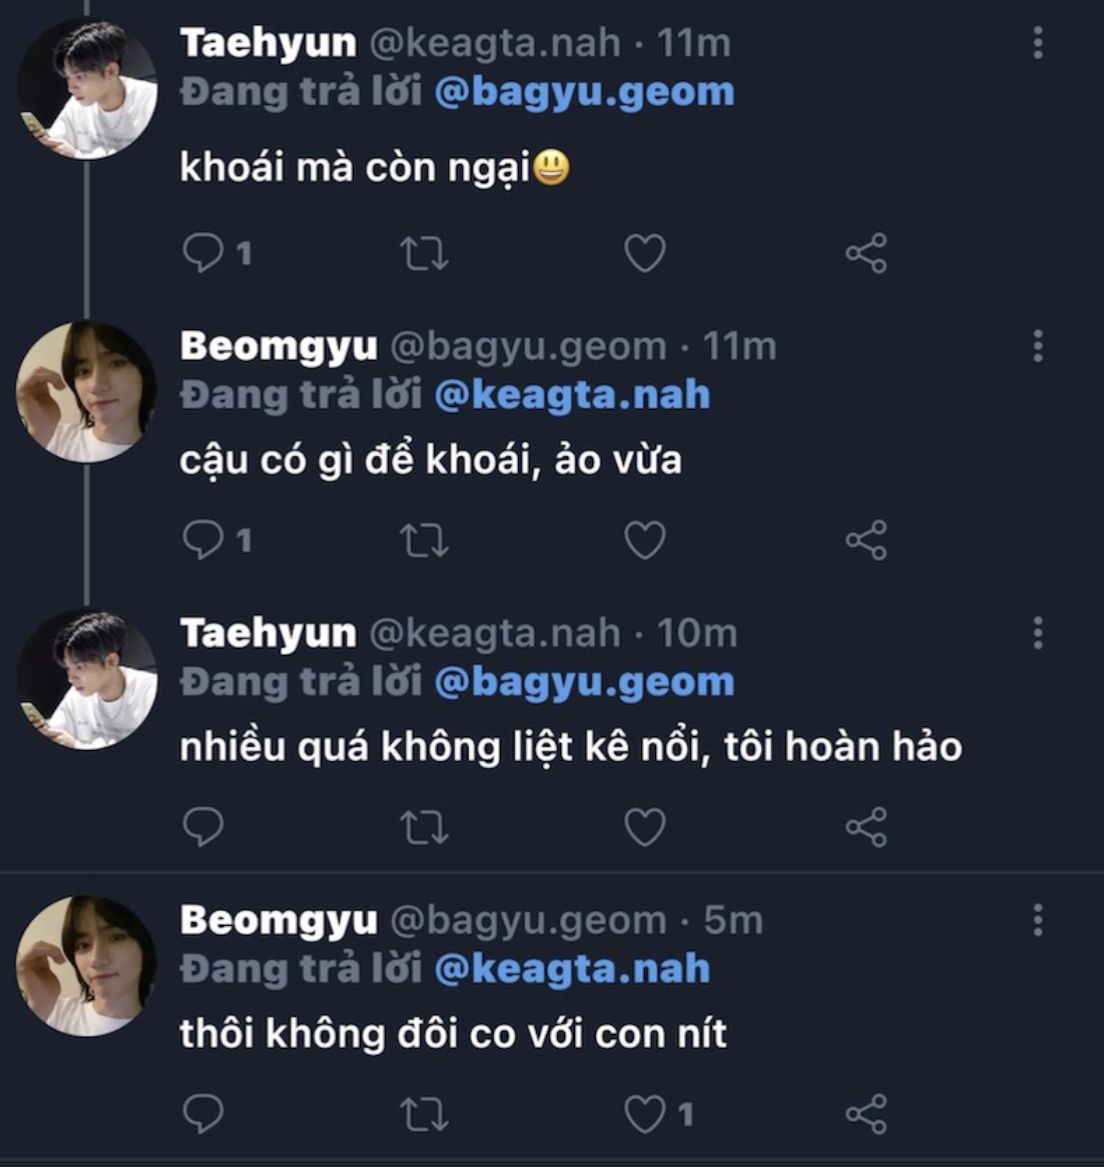
Task: Reply to Beomgyu's "con nít" tweet
Action: [x=203, y=1114]
